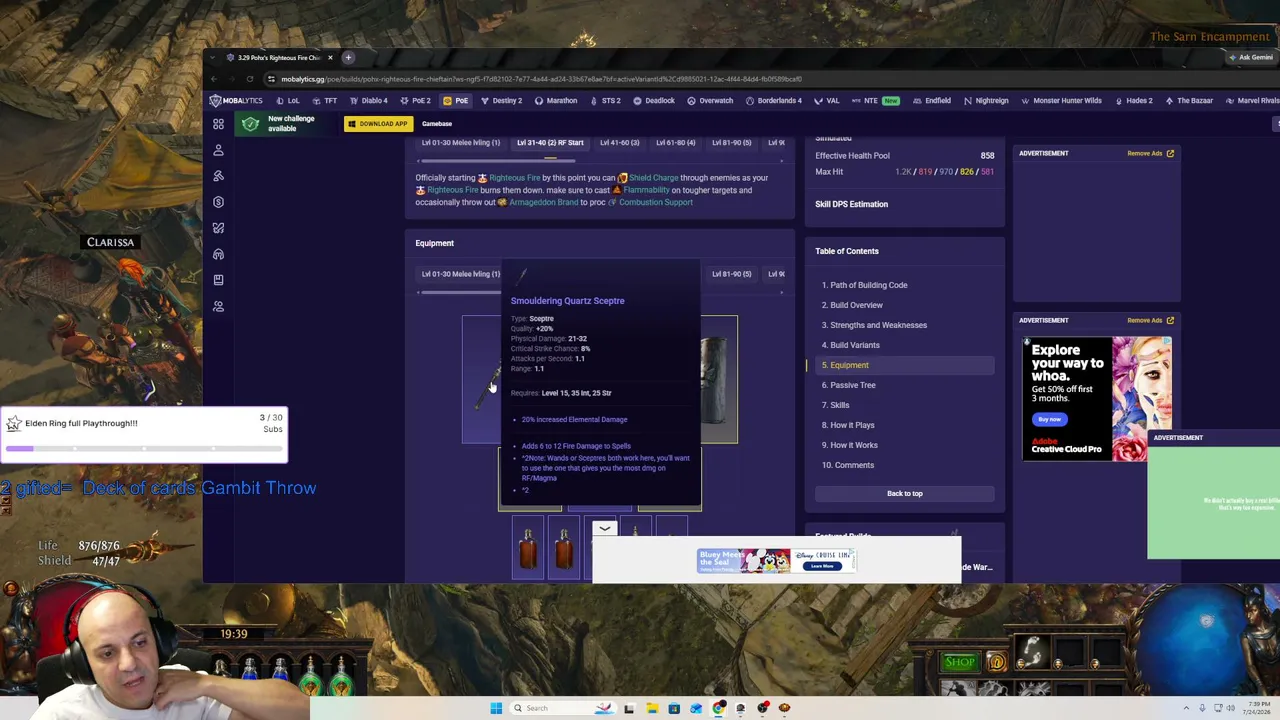Image resolution: width=1280 pixels, height=720 pixels.
Task: Click the helmet icon in the sidebar
Action: [x=218, y=254]
